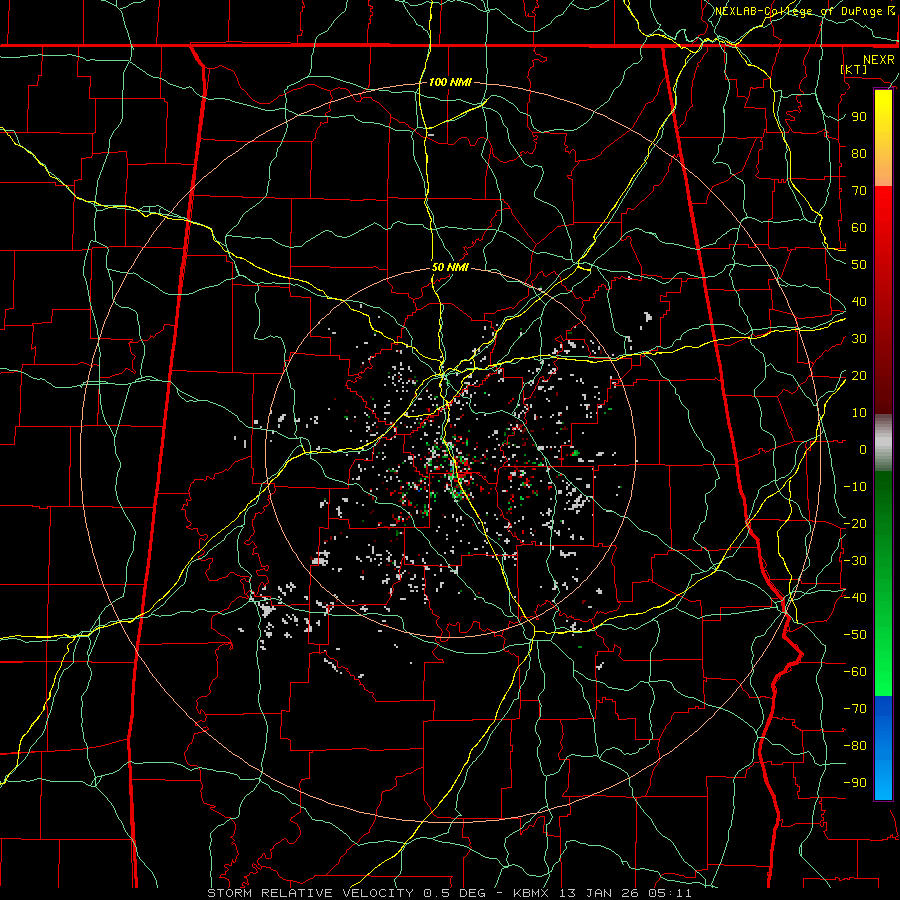Click the NEXR label above the color scale
The width and height of the screenshot is (900, 900).
tap(879, 60)
